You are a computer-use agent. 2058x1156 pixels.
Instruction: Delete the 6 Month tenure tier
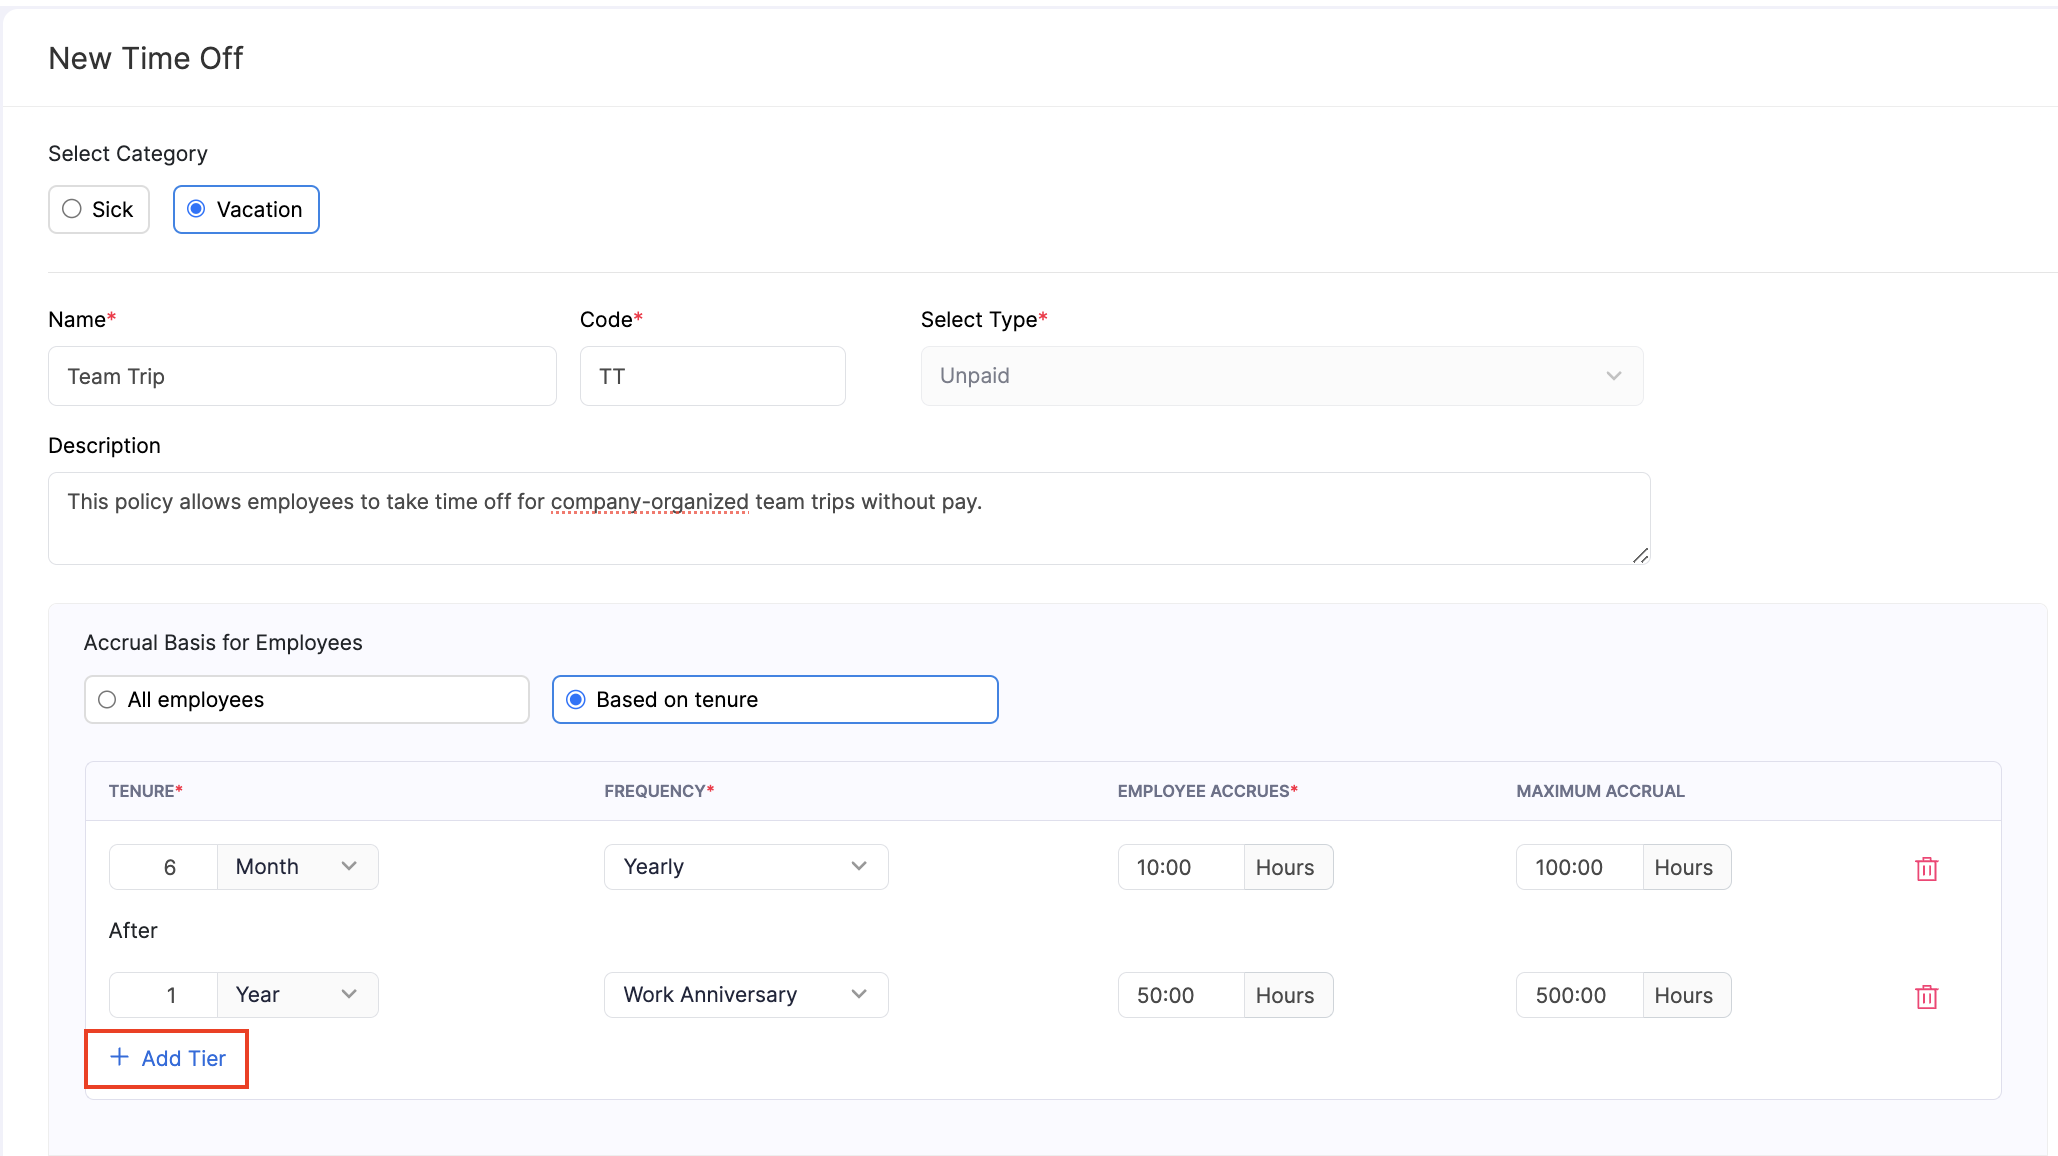click(x=1926, y=868)
